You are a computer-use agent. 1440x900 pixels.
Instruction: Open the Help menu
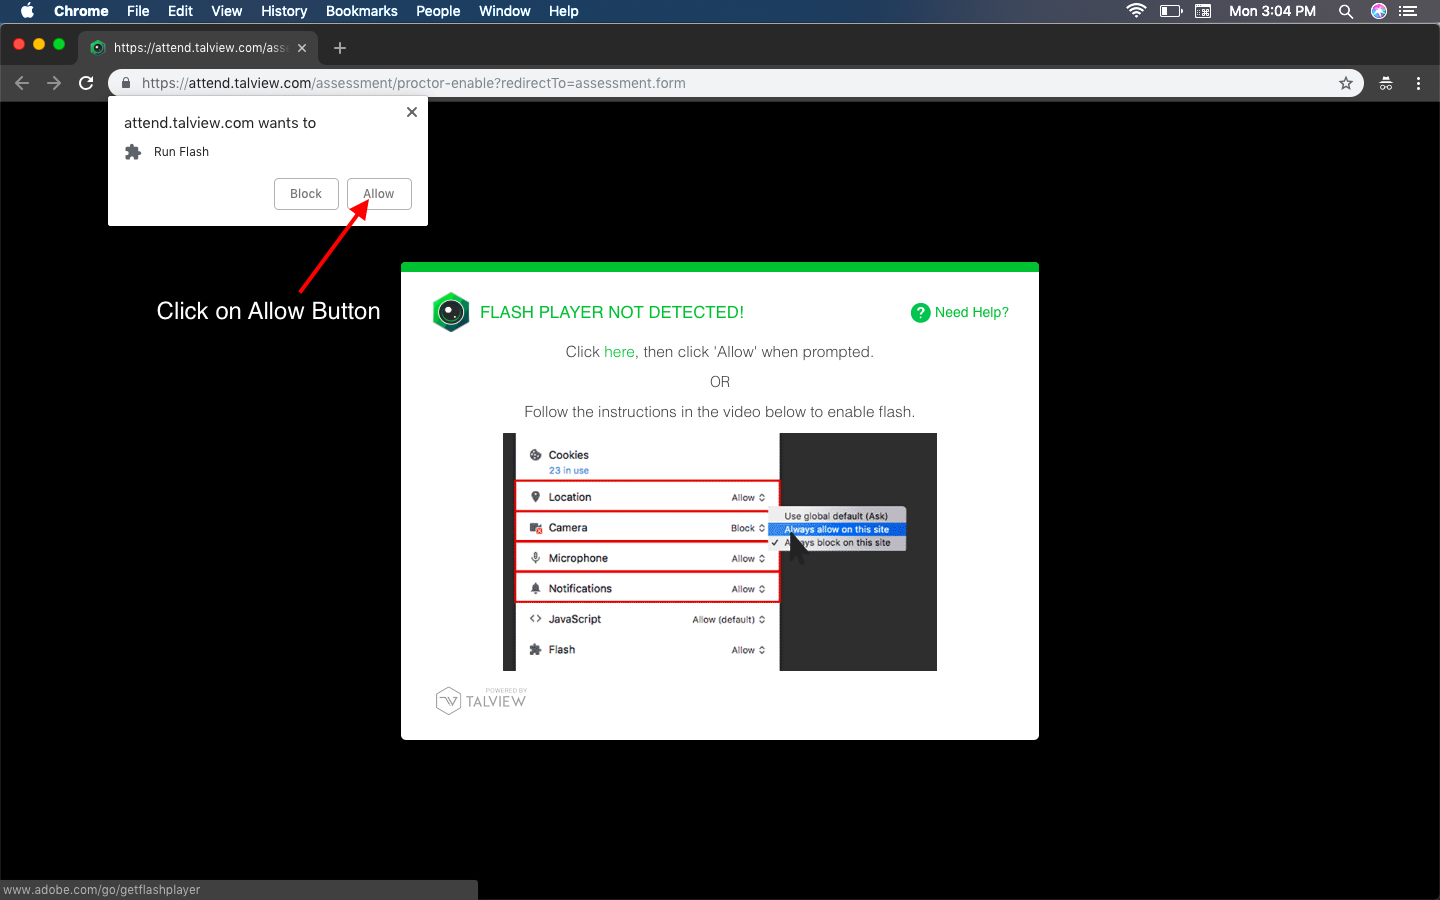[x=564, y=11]
